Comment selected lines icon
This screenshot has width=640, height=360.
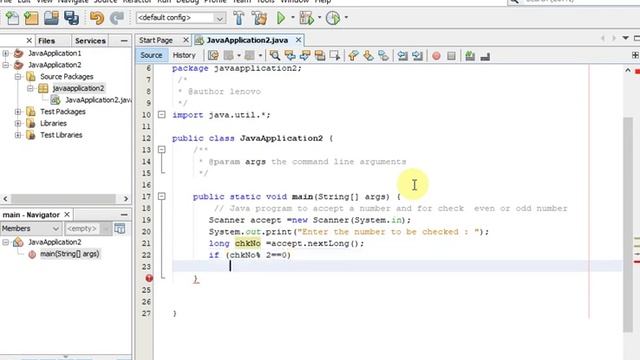470,56
